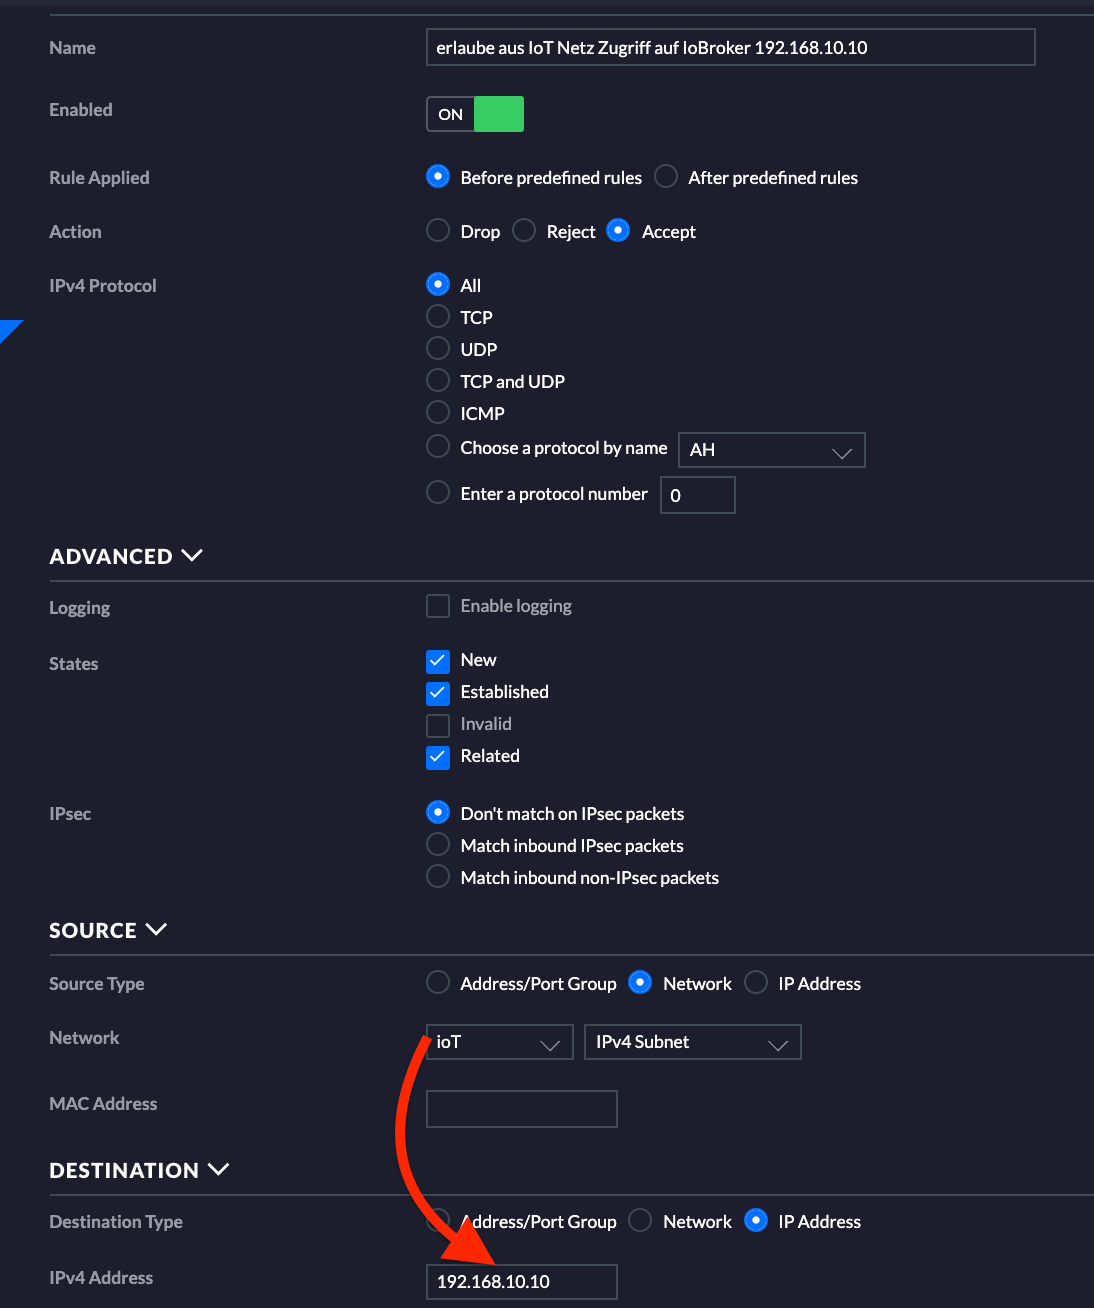This screenshot has height=1308, width=1094.
Task: Select the Reject action radio
Action: point(524,231)
